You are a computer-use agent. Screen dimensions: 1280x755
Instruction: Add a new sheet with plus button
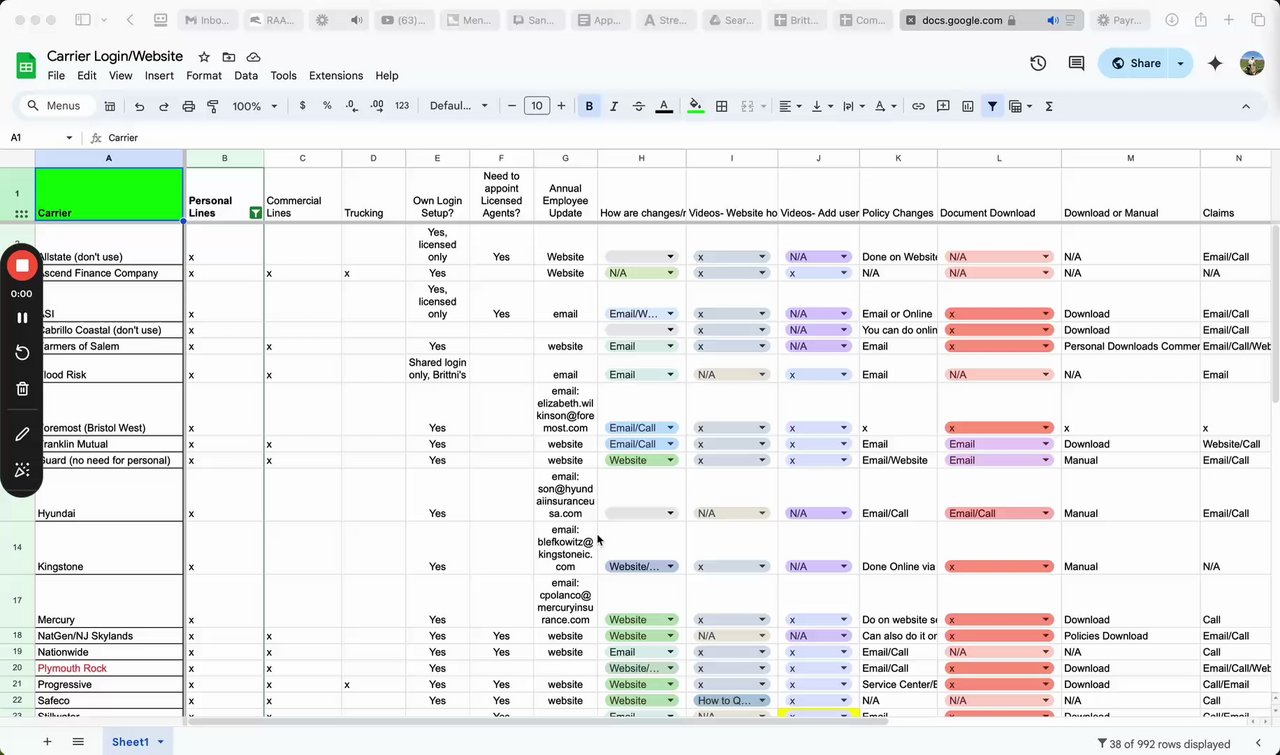click(46, 742)
